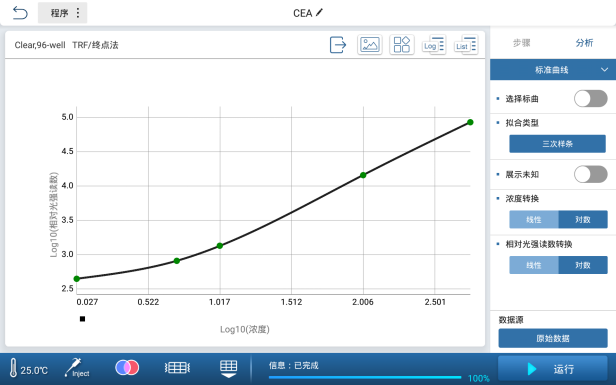Click the image view icon
Image resolution: width=616 pixels, height=385 pixels.
click(370, 44)
